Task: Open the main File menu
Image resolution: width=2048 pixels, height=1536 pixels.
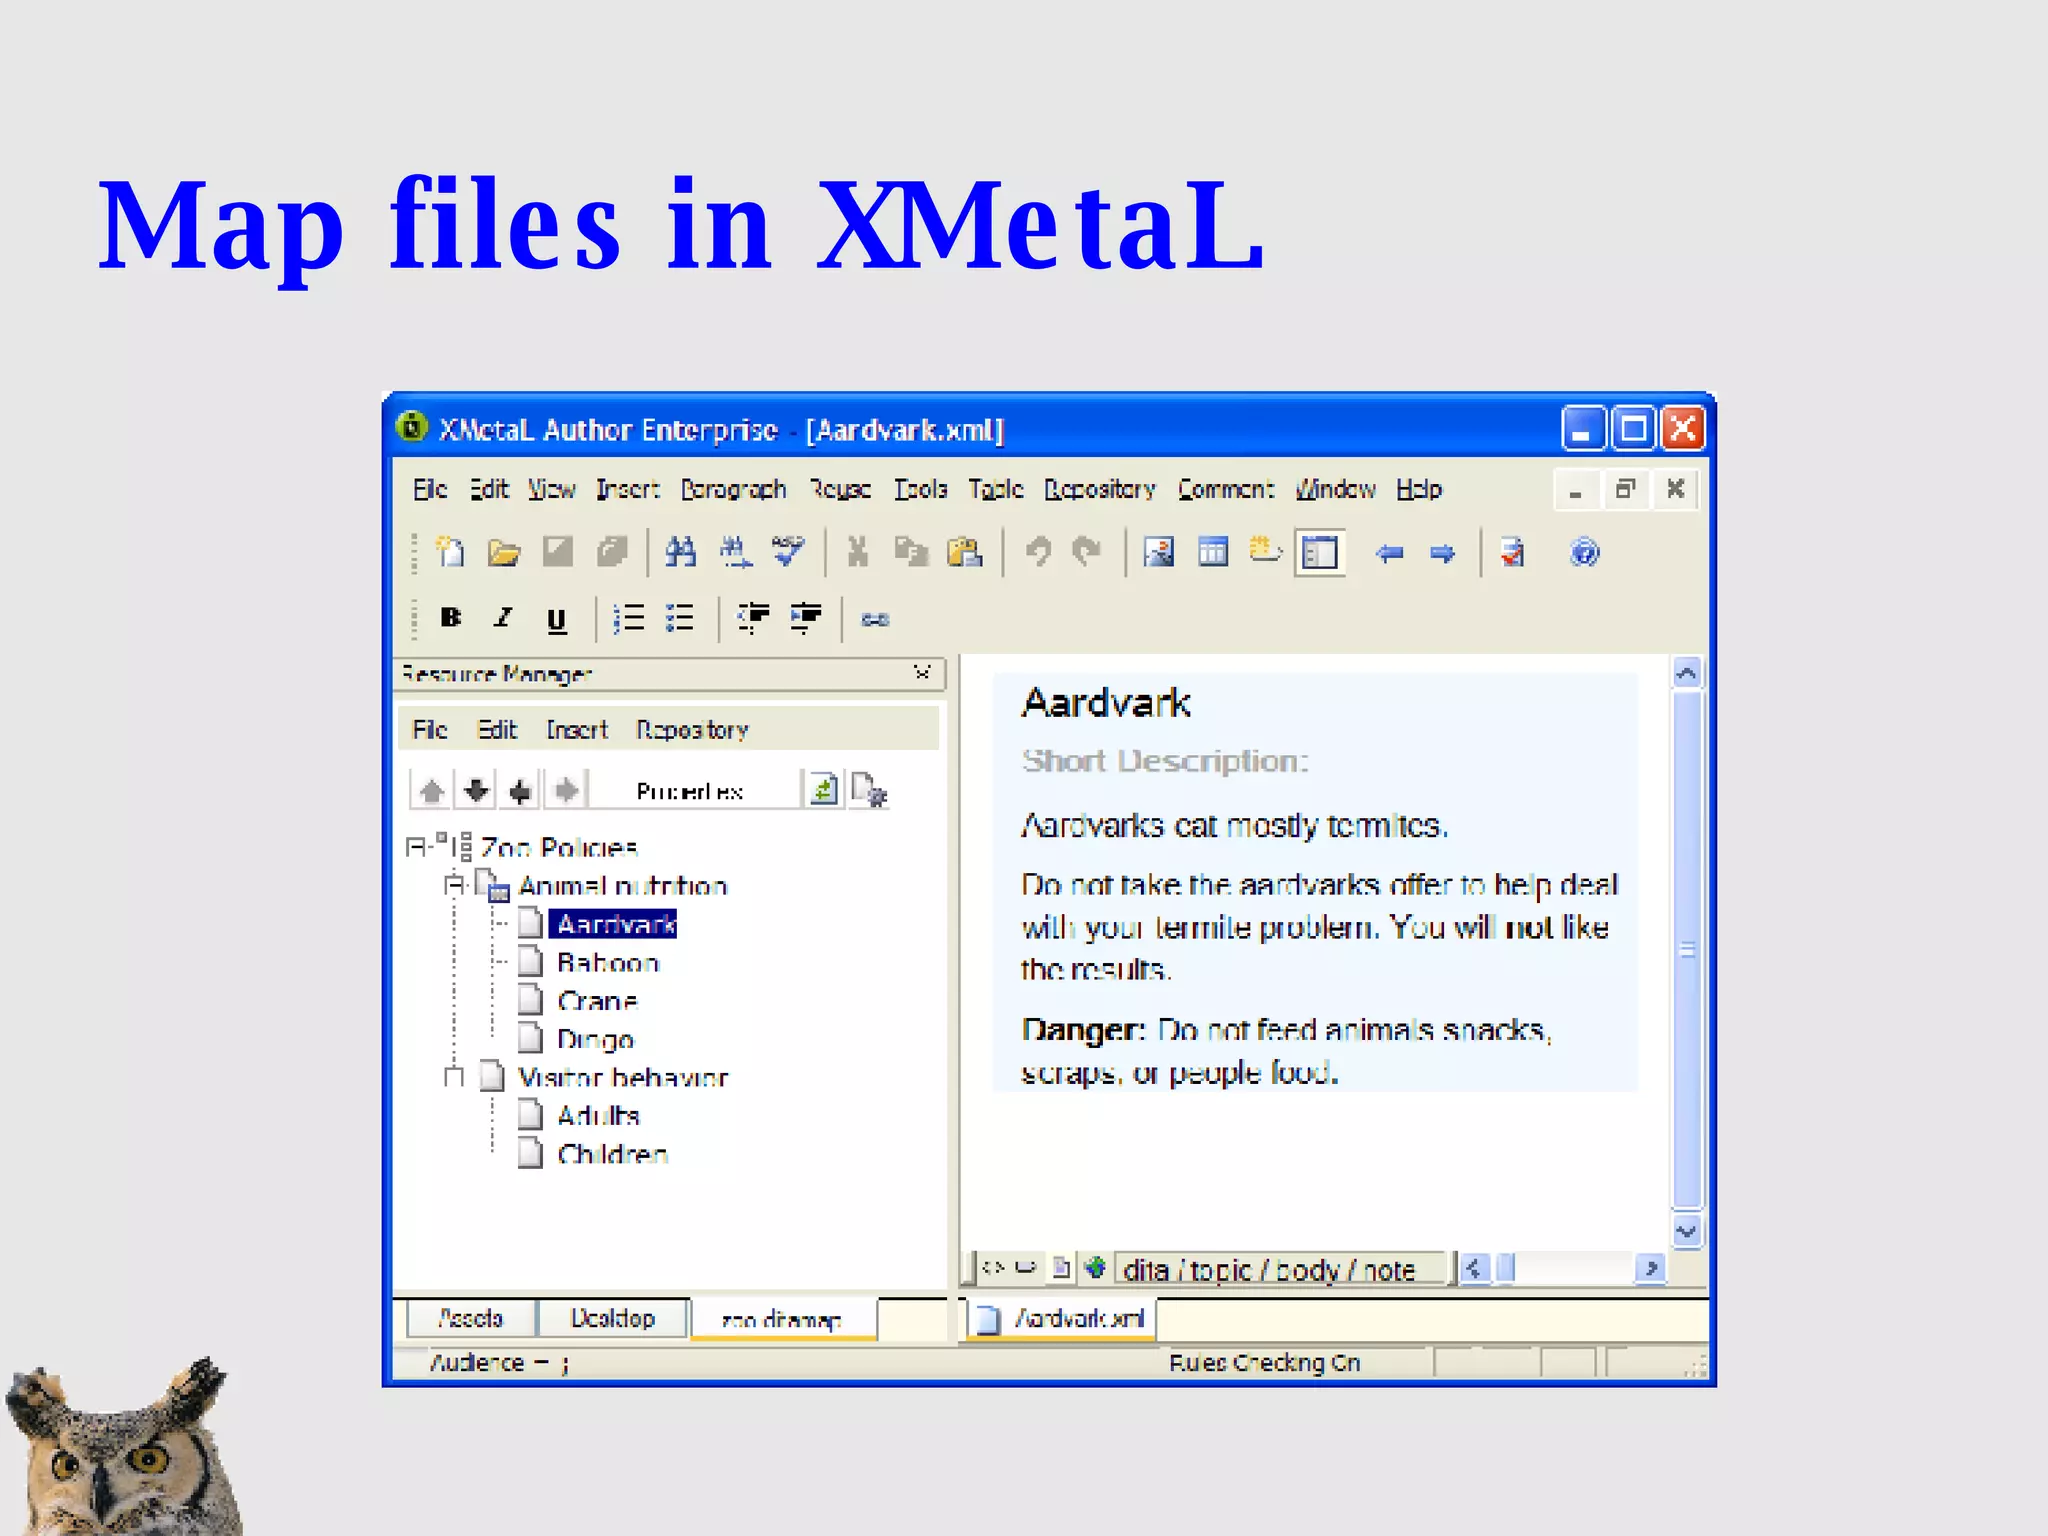Action: coord(430,489)
